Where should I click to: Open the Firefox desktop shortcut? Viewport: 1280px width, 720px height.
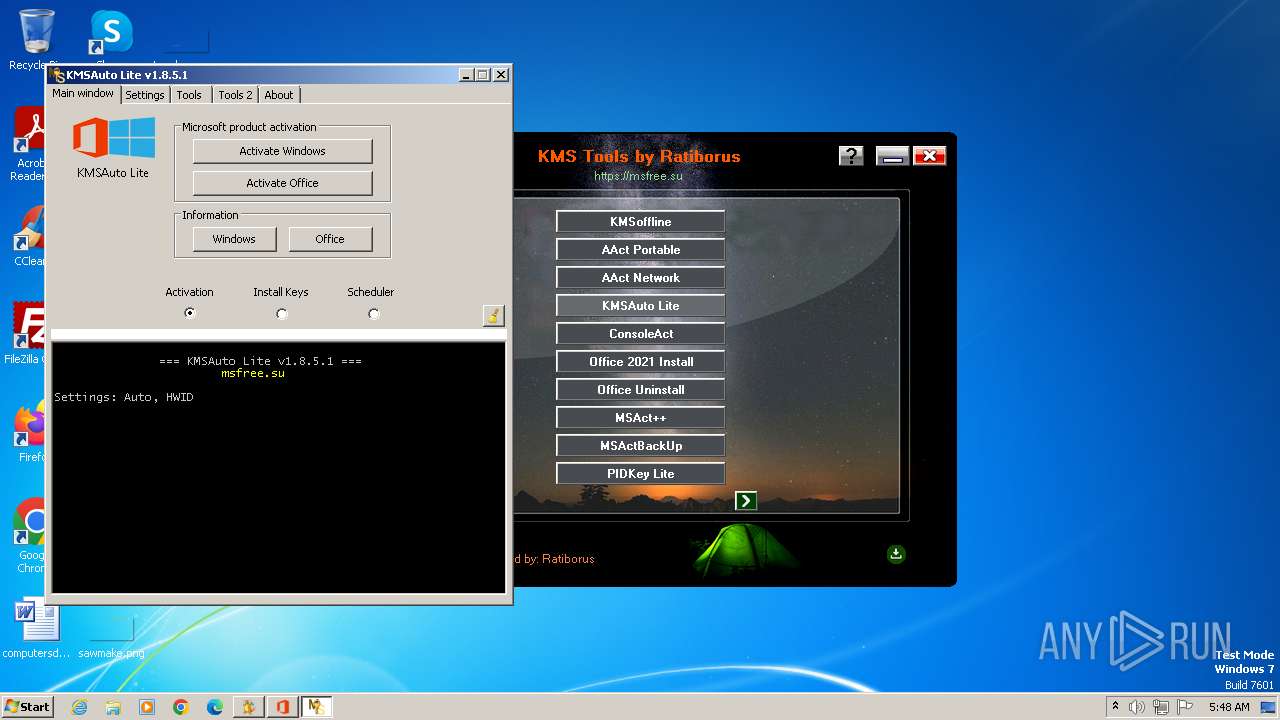click(30, 432)
